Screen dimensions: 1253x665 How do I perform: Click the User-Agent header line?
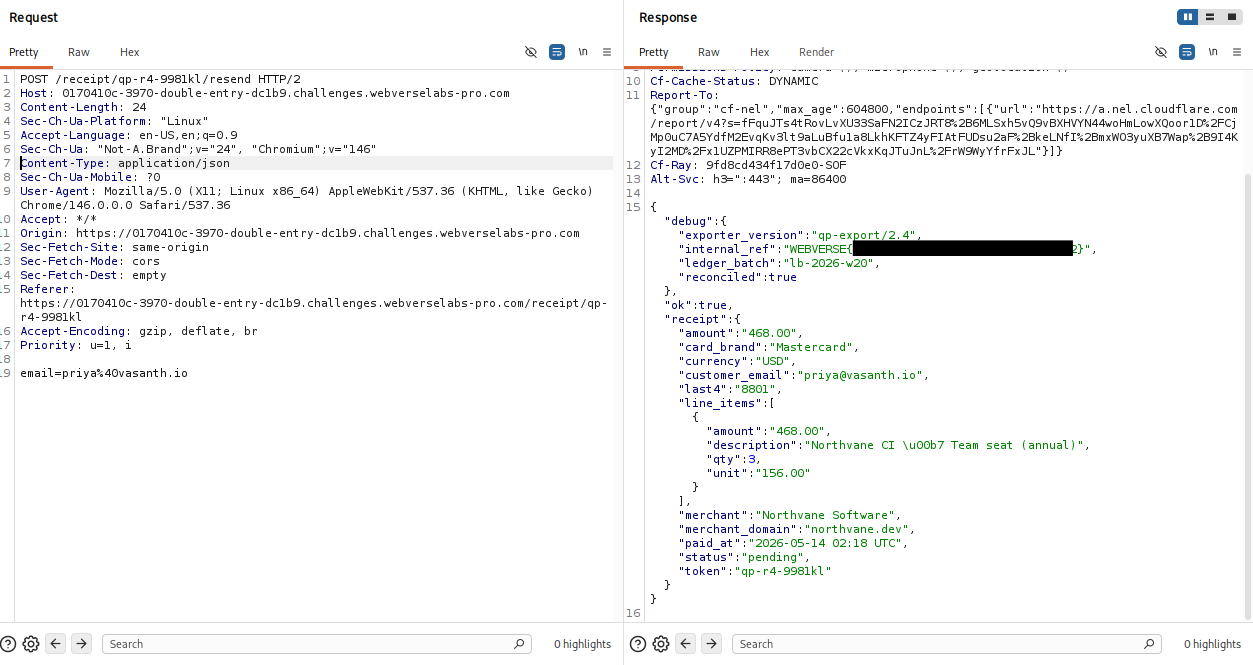pos(307,198)
